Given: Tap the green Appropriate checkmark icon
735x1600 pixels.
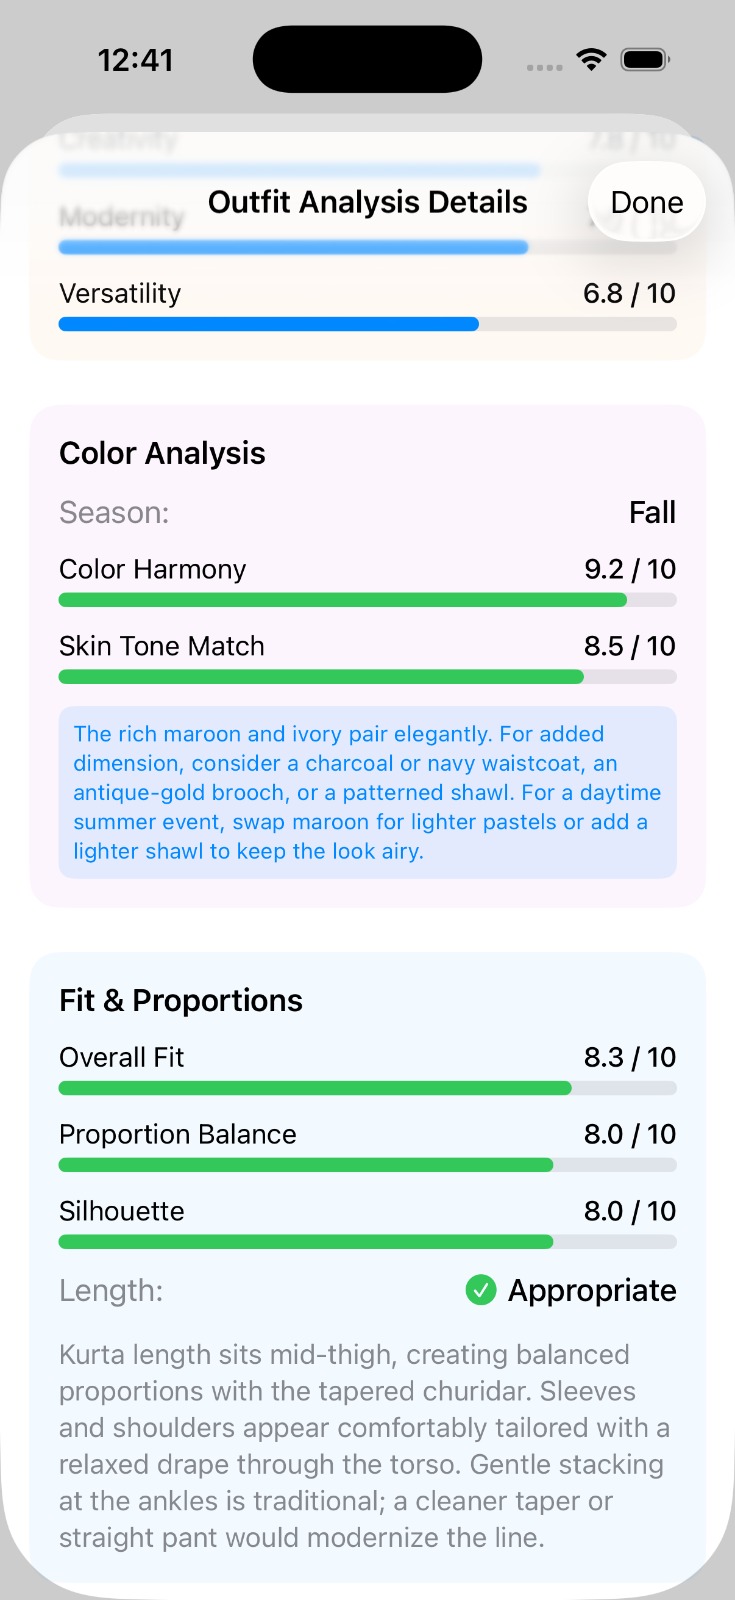Looking at the screenshot, I should (x=481, y=1290).
